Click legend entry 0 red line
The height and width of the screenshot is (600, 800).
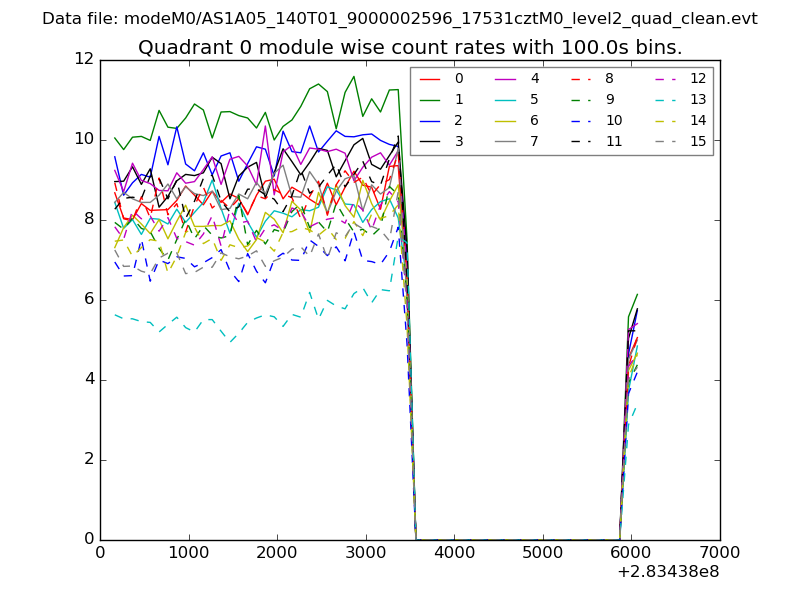(x=429, y=78)
